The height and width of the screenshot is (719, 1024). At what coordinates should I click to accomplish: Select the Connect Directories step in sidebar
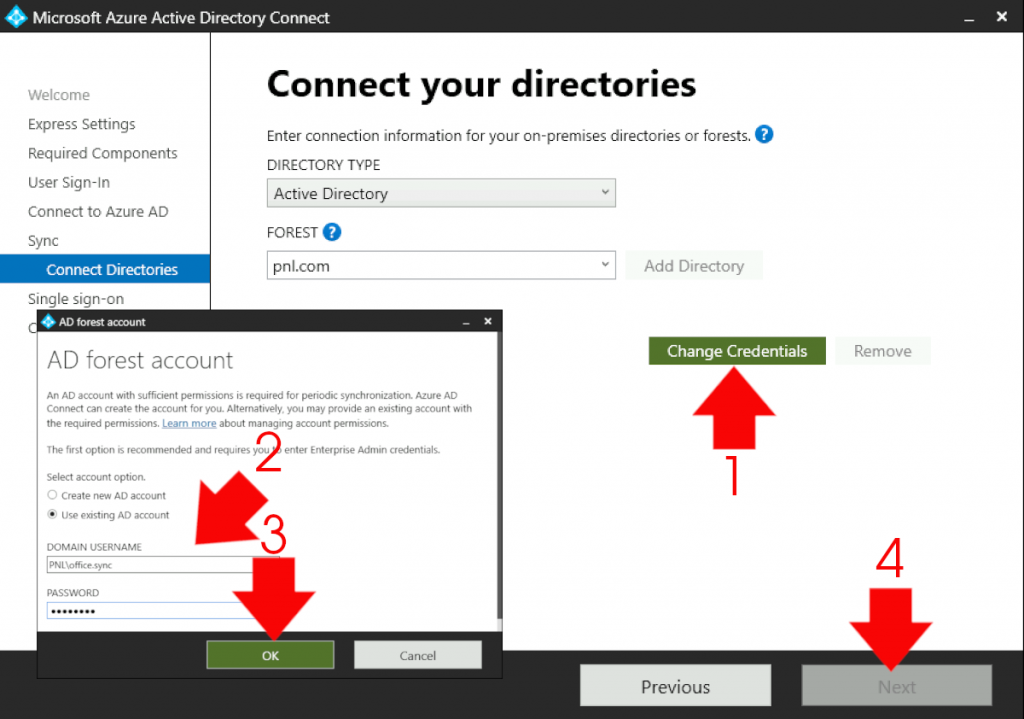pyautogui.click(x=105, y=268)
